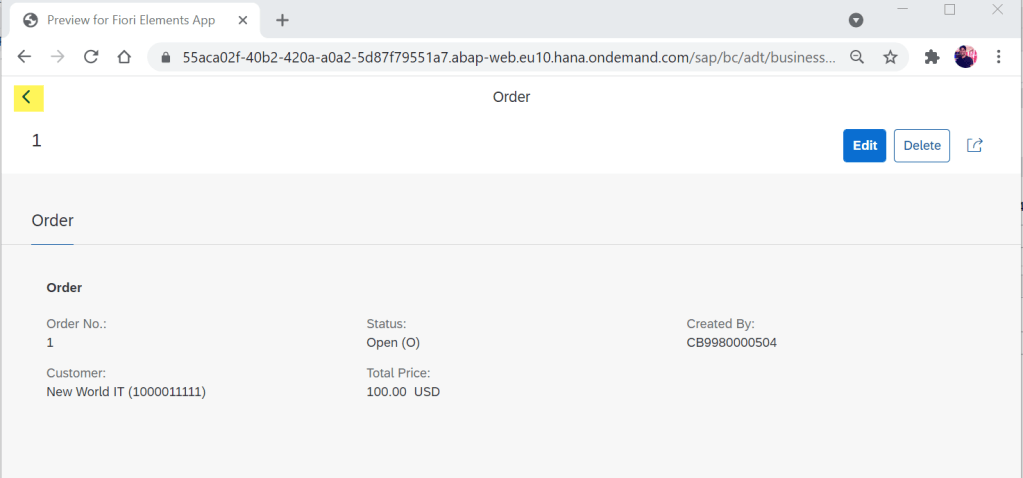
Task: Click browser back navigation arrow
Action: [x=25, y=57]
